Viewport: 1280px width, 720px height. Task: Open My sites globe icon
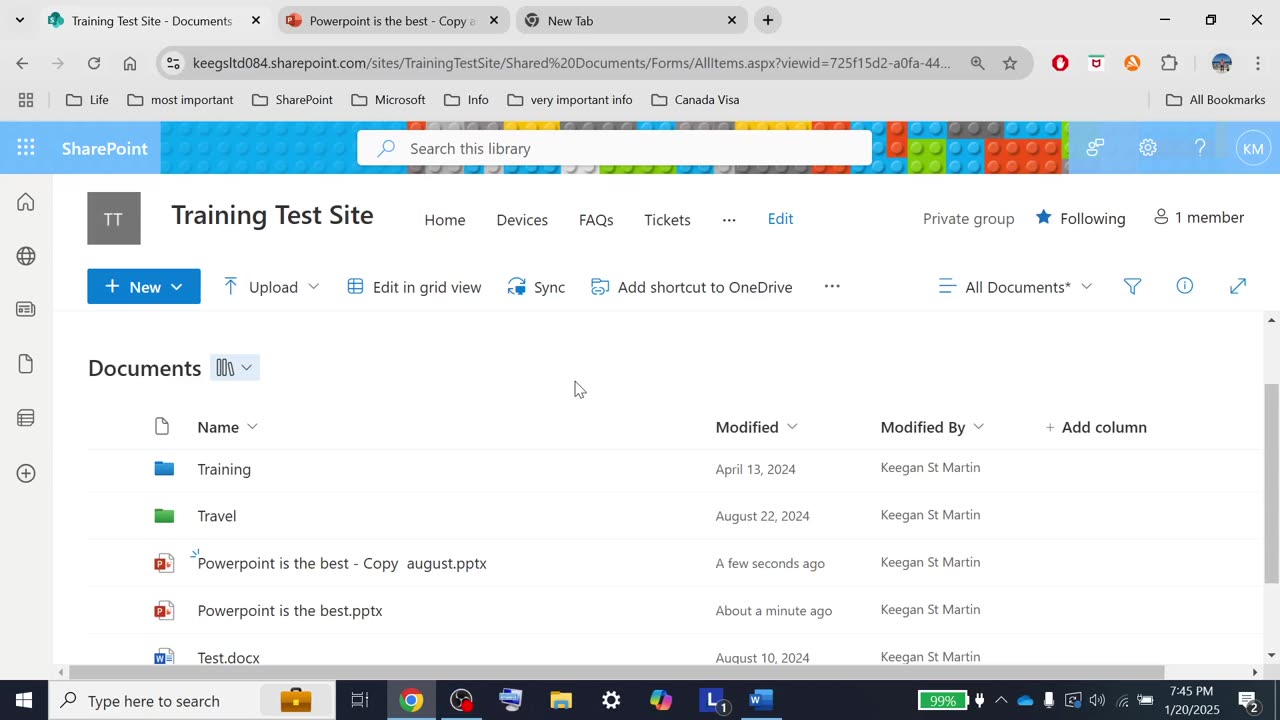coord(26,256)
